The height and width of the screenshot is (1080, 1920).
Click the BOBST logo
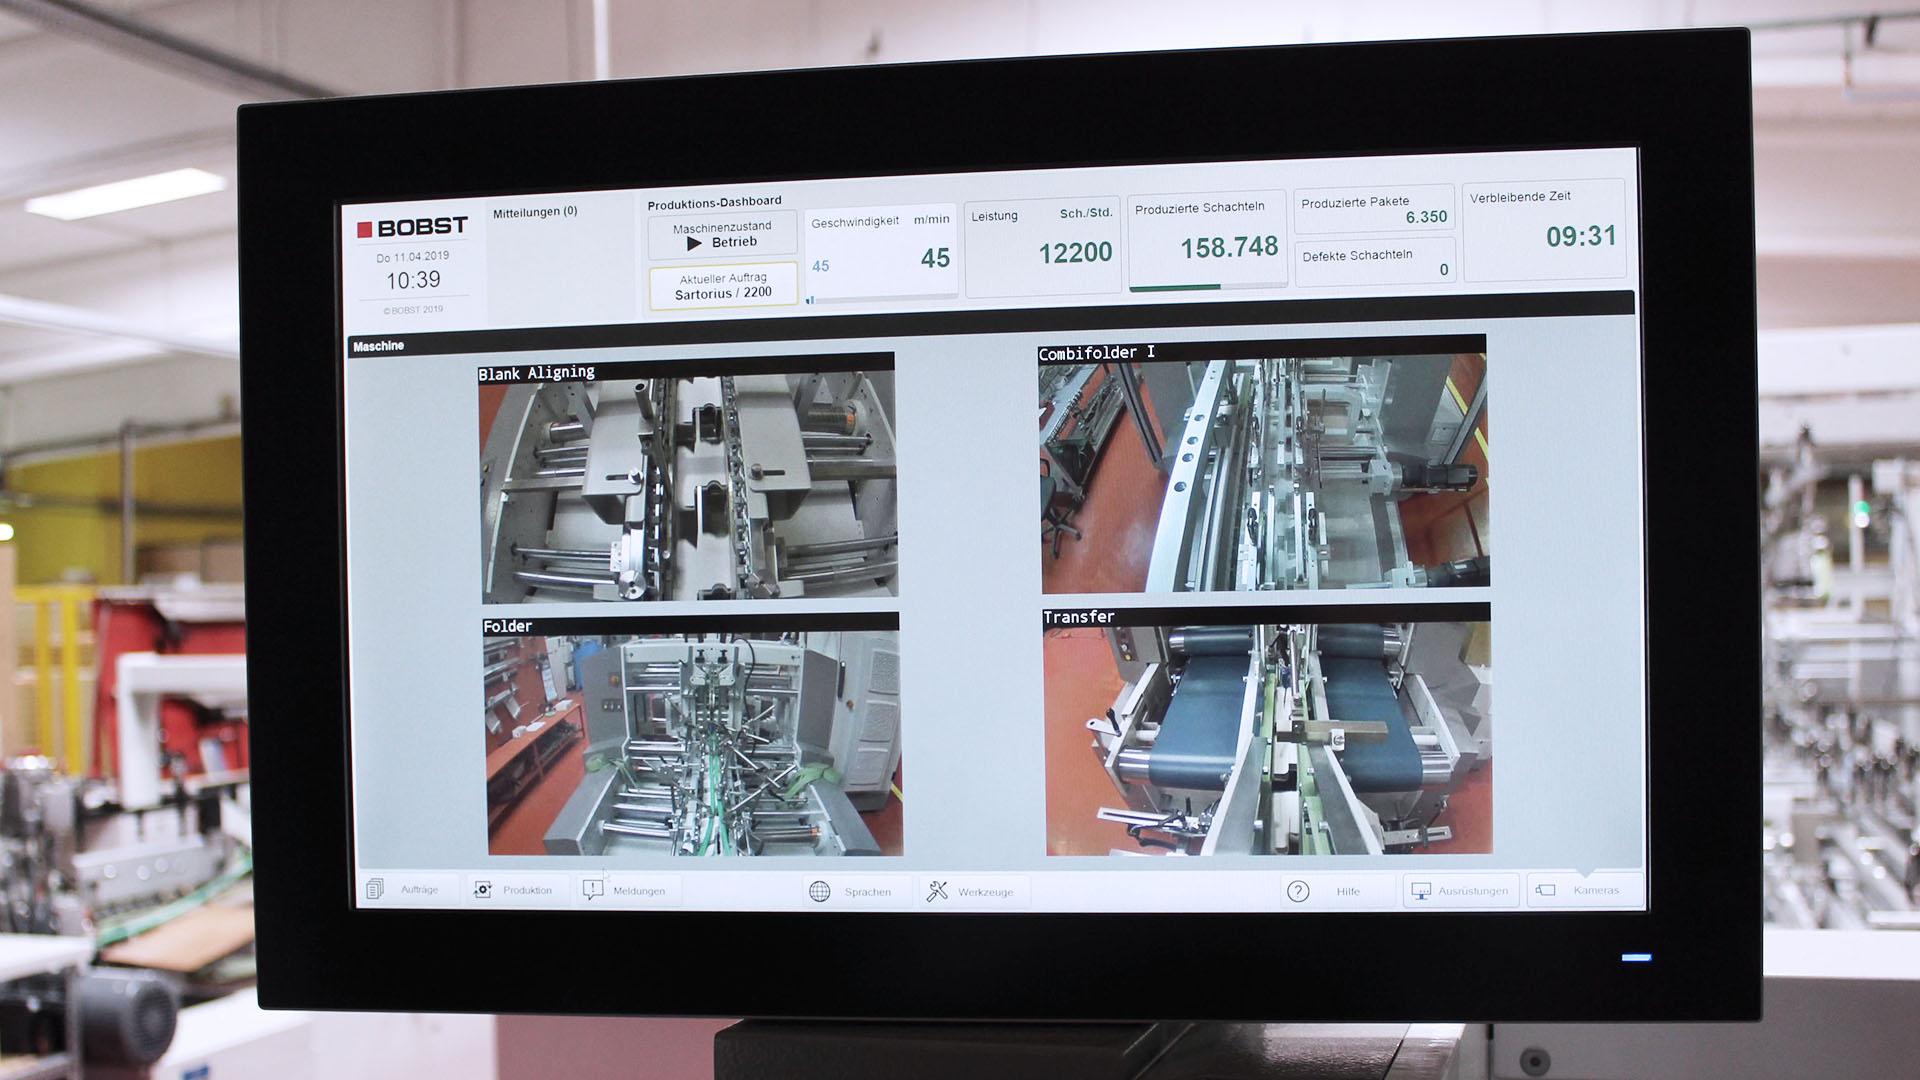pos(412,228)
